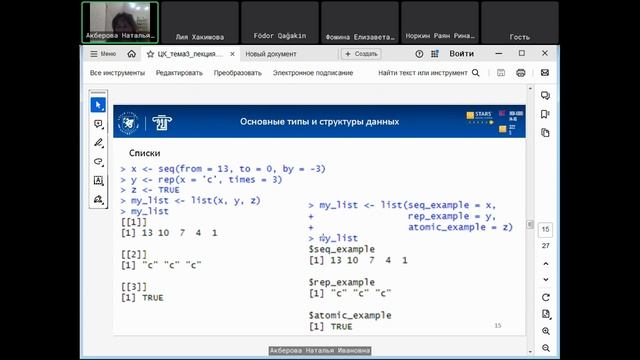Click the Списки heading text

pos(144,153)
